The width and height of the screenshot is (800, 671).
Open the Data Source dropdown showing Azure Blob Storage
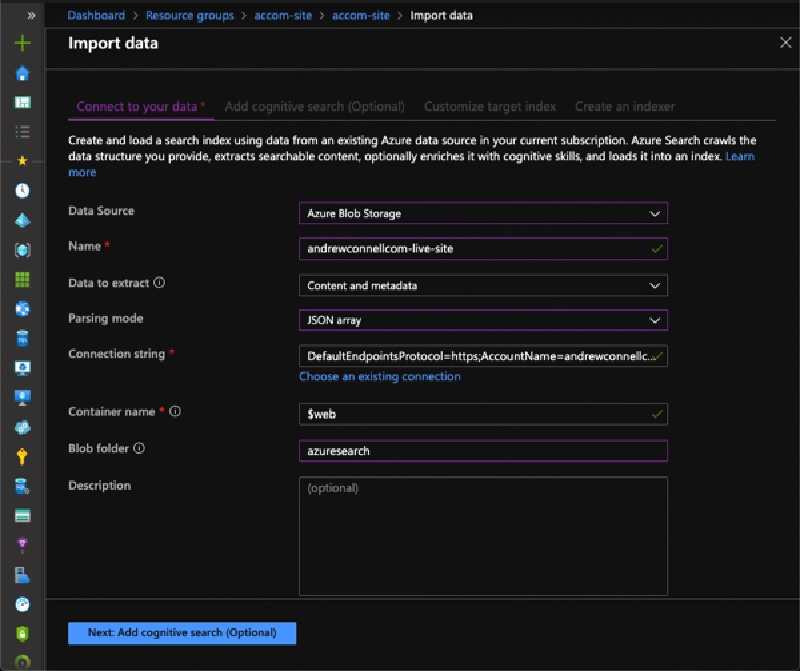(483, 213)
